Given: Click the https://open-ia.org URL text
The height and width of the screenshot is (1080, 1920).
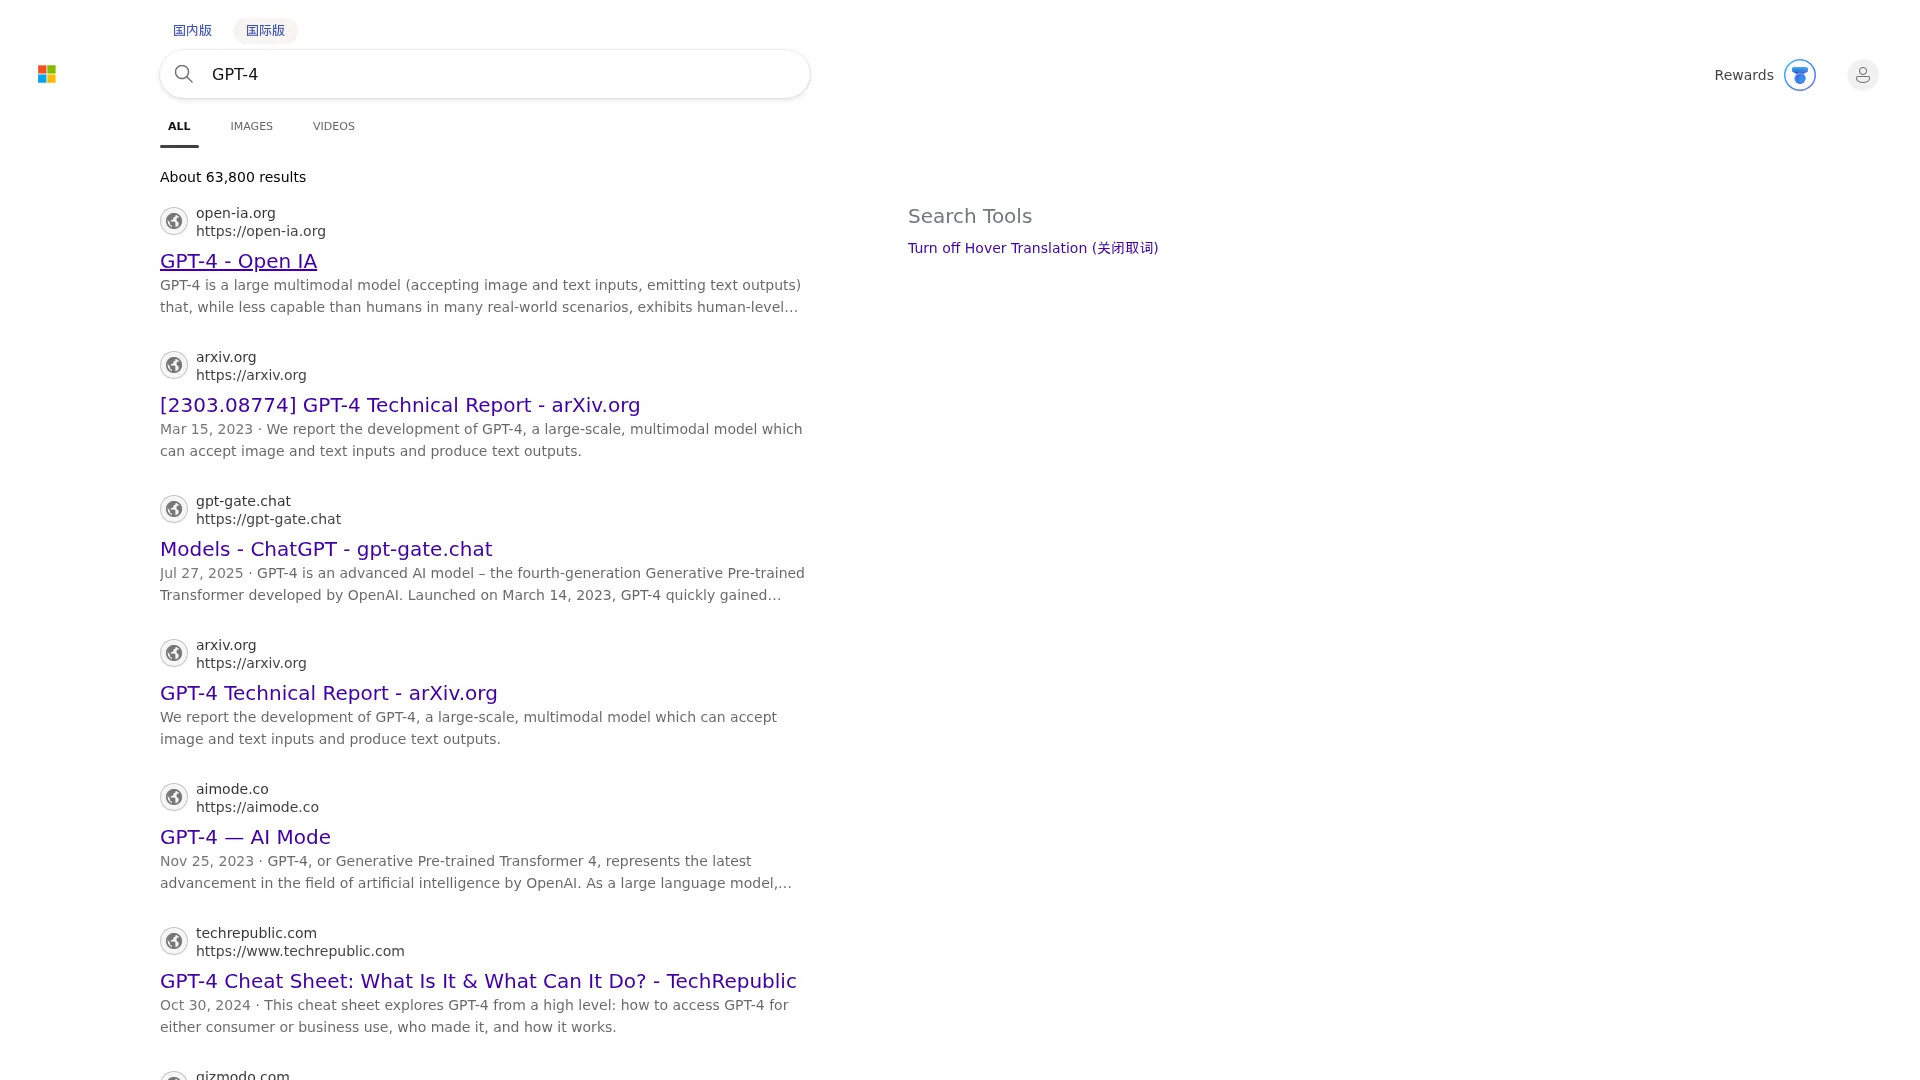Looking at the screenshot, I should (261, 231).
